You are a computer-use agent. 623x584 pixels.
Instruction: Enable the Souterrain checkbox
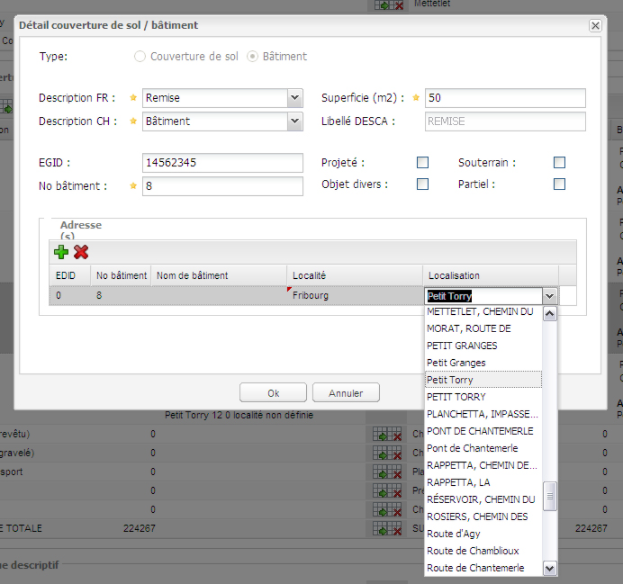tap(559, 162)
